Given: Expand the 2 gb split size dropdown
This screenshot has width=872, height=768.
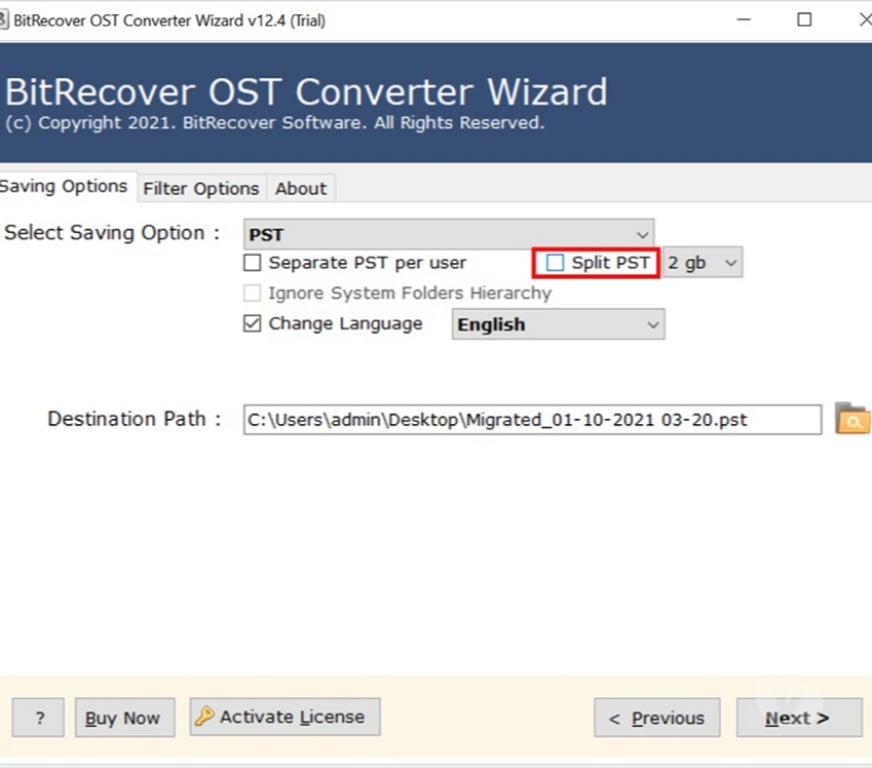Looking at the screenshot, I should pyautogui.click(x=703, y=263).
